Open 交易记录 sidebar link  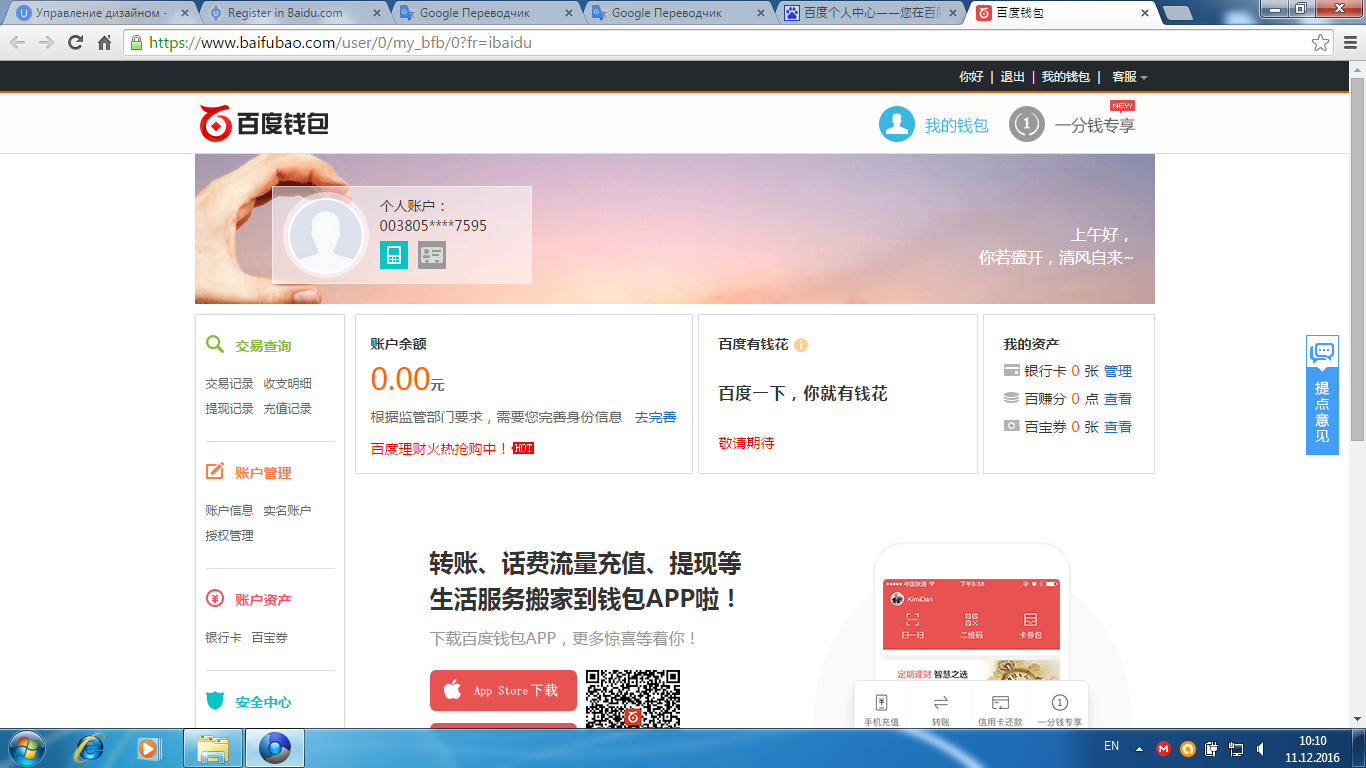(x=230, y=383)
